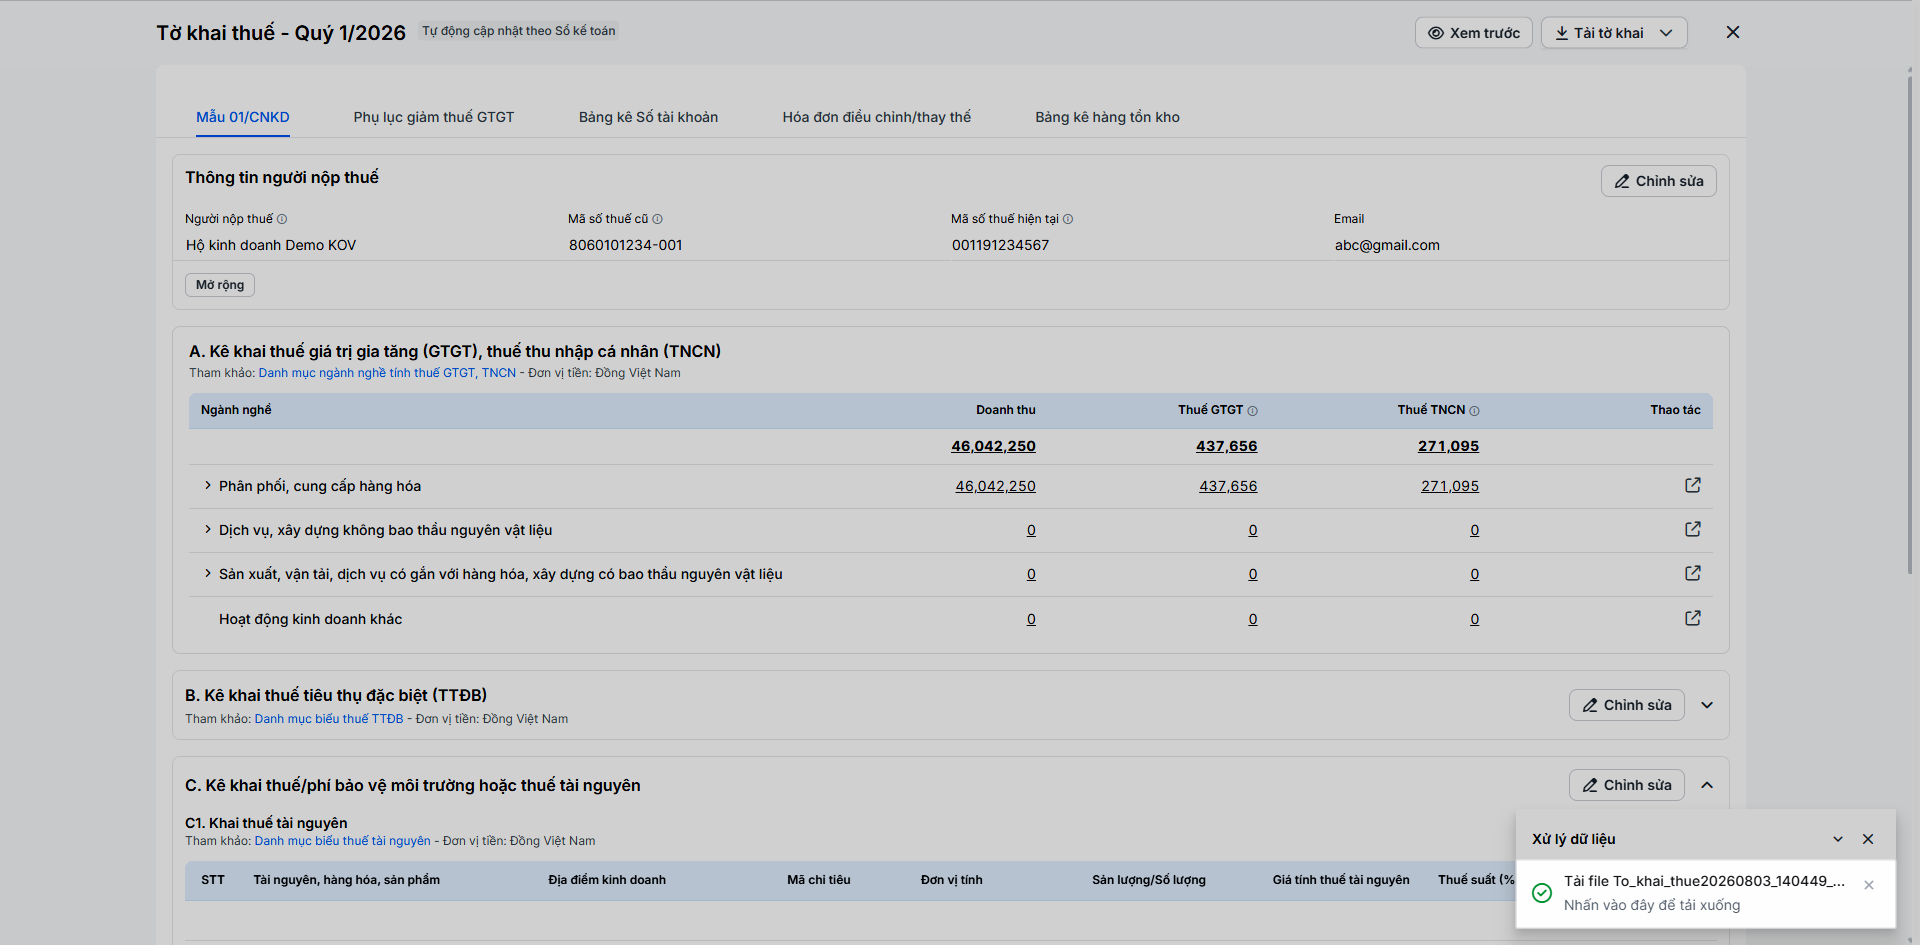This screenshot has height=945, width=1920.
Task: Click Xem trước preview button
Action: pos(1473,33)
